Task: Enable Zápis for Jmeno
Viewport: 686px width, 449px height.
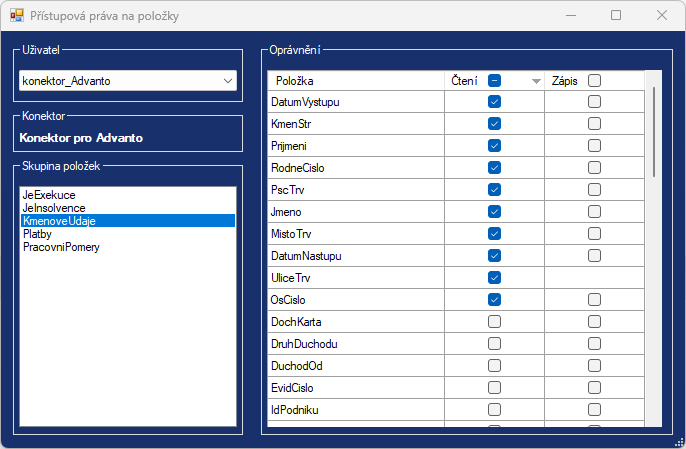Action: (594, 212)
